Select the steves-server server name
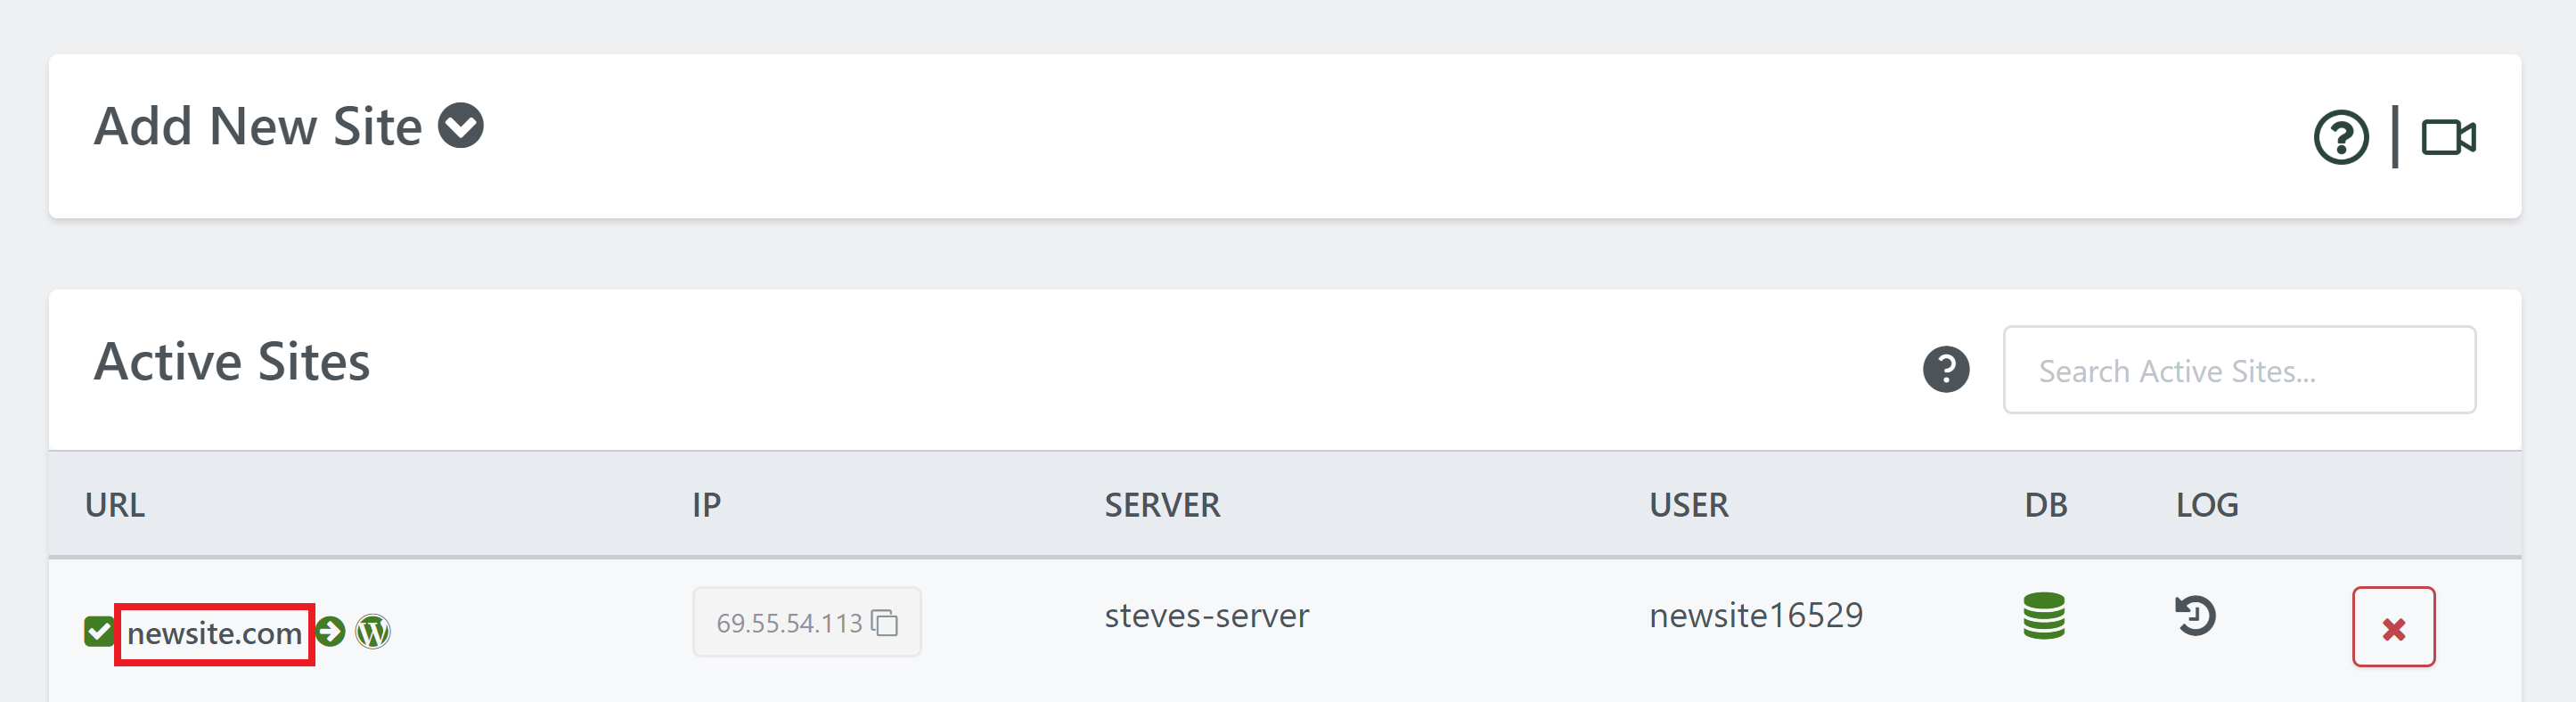 [1206, 616]
